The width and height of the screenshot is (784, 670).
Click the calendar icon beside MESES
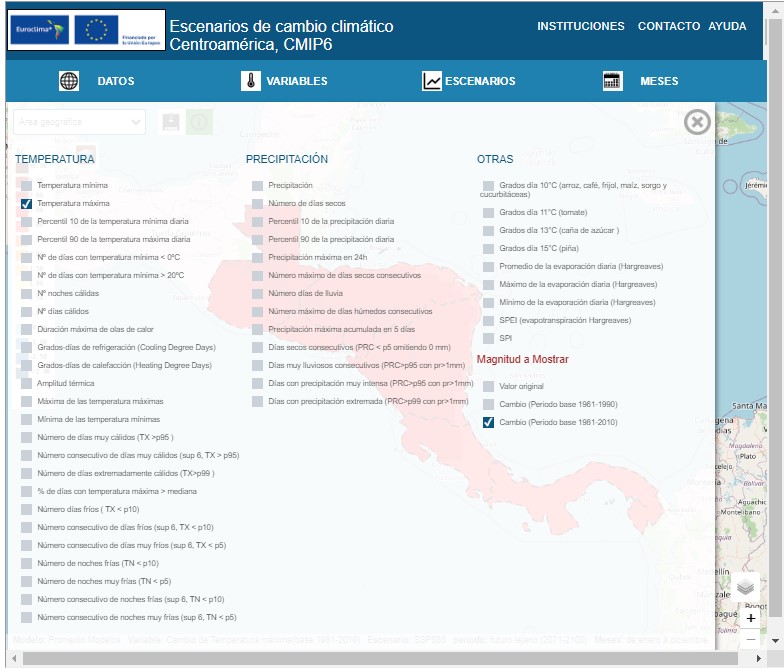[613, 82]
